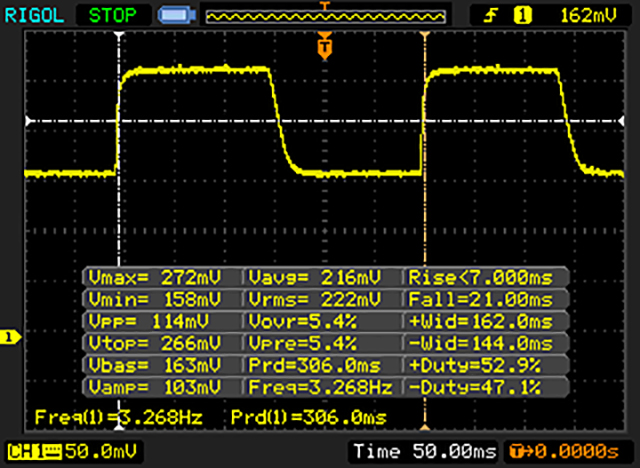Open the Time 50.00ms timebase setting

click(x=424, y=452)
